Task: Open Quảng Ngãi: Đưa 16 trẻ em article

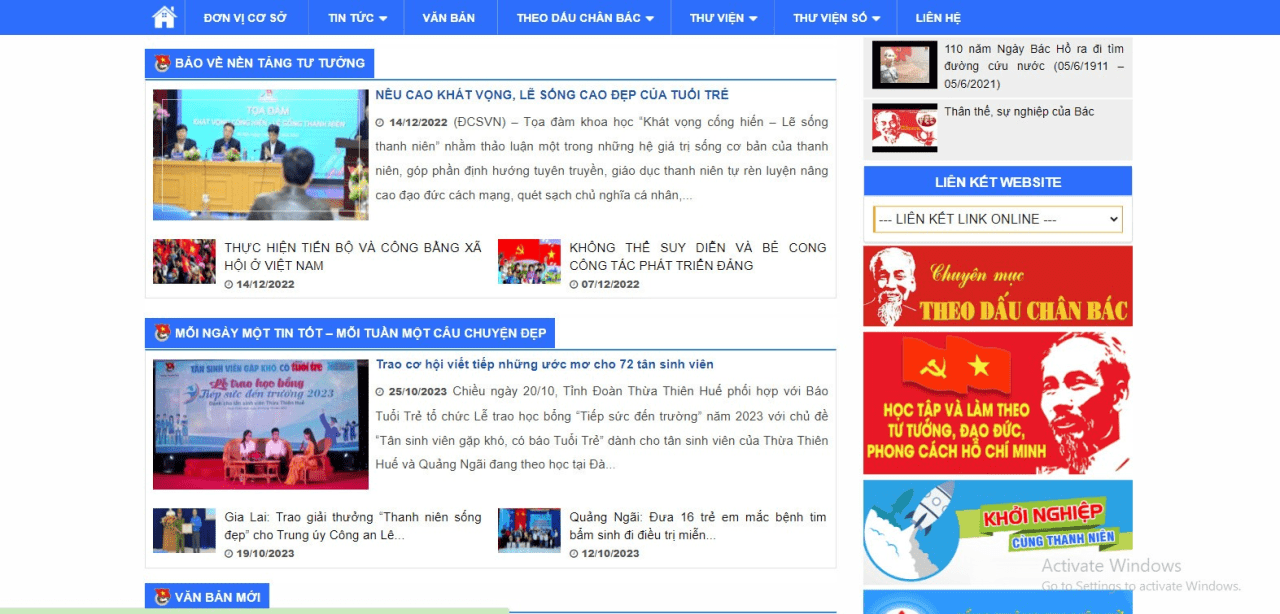Action: pyautogui.click(x=697, y=526)
